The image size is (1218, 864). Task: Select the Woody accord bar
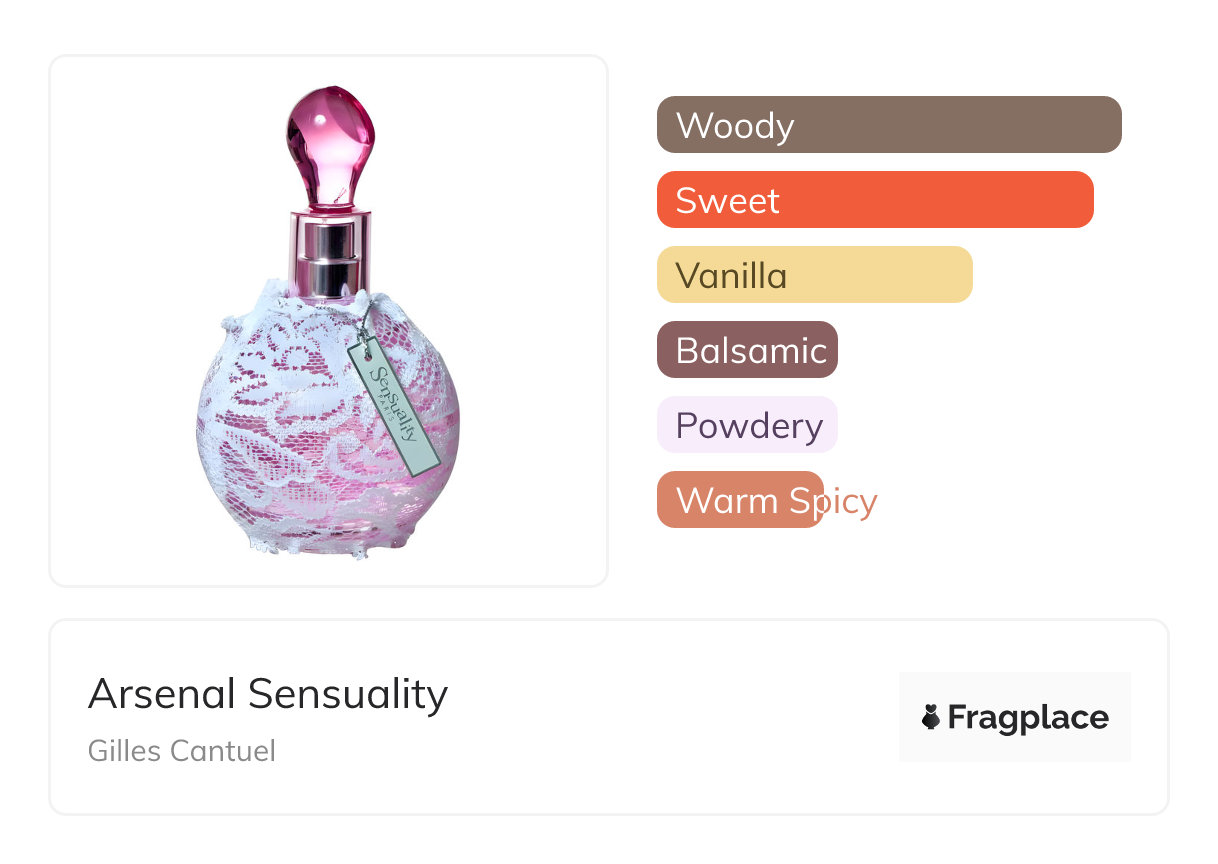tap(888, 125)
